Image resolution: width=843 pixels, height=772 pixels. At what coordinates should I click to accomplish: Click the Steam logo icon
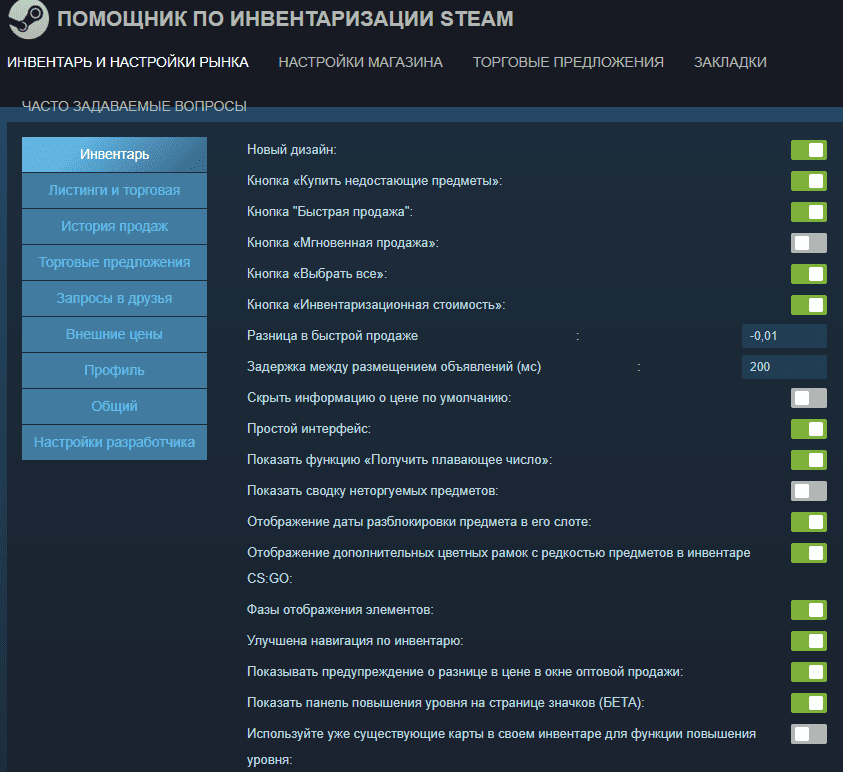tap(26, 20)
